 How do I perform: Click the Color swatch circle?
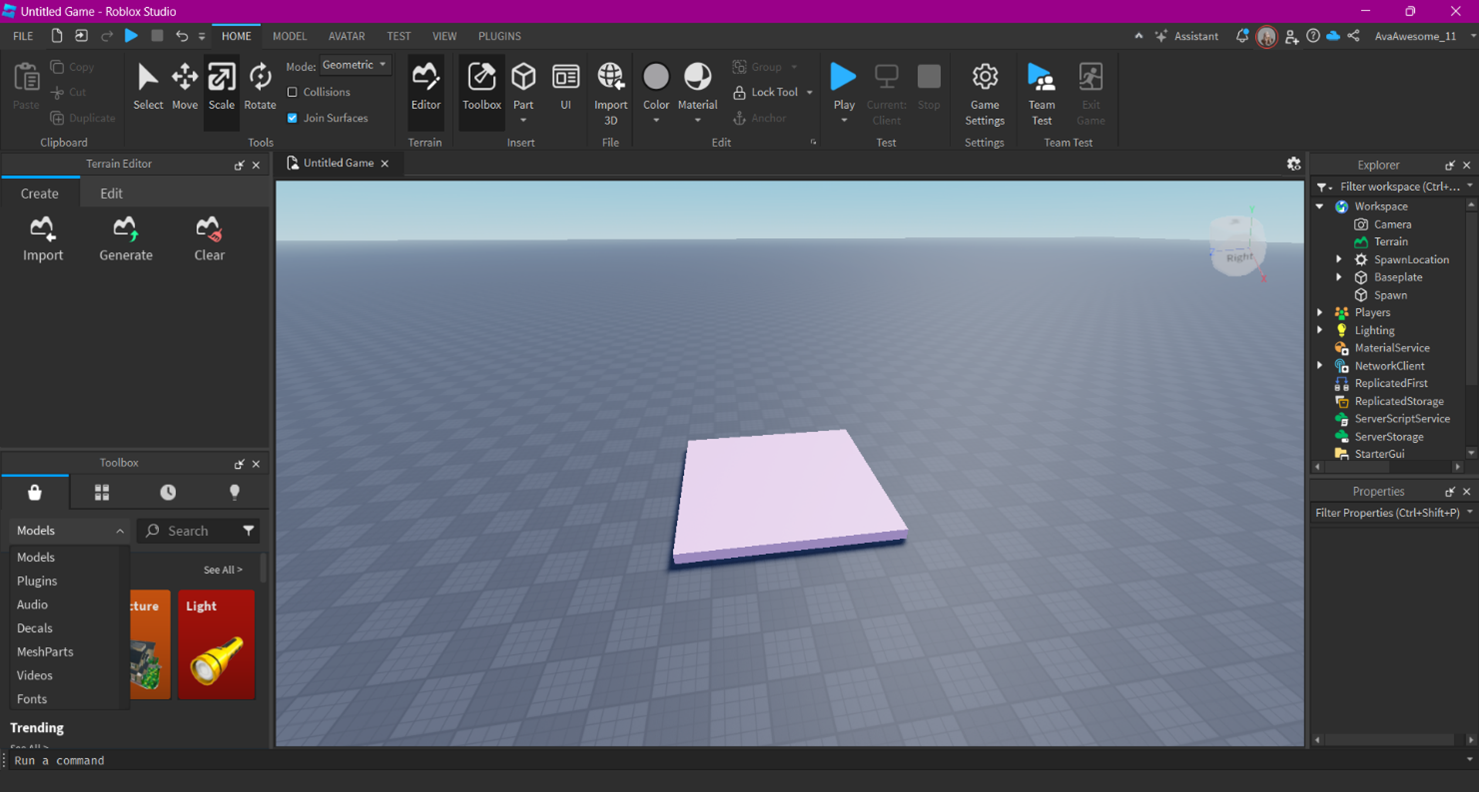pyautogui.click(x=656, y=76)
